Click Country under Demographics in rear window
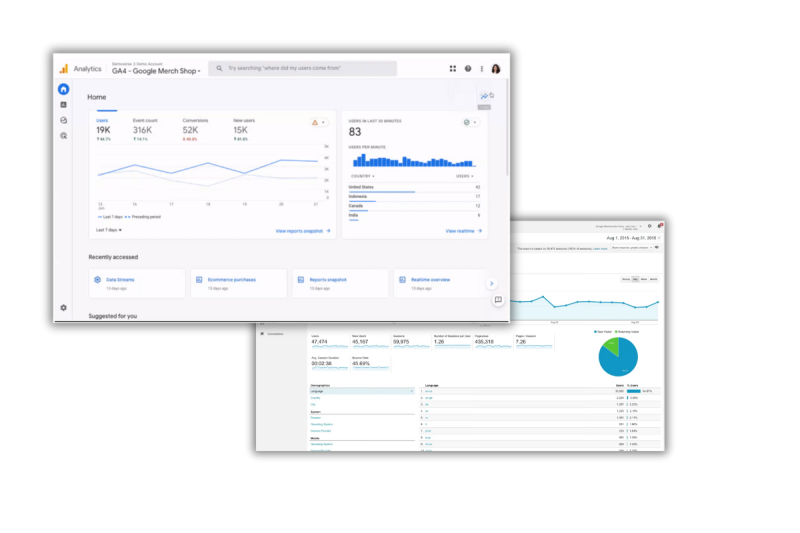This screenshot has height=533, width=800. [316, 398]
